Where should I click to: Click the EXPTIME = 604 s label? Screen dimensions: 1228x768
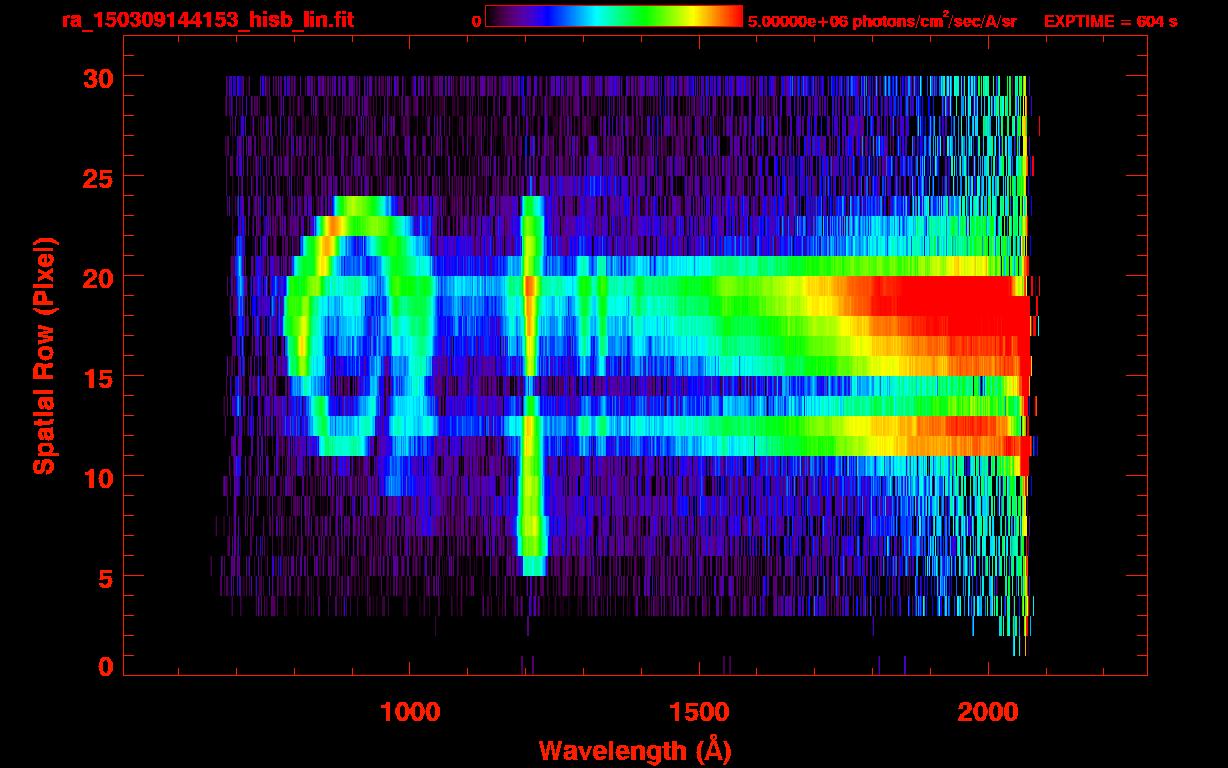pyautogui.click(x=1110, y=21)
